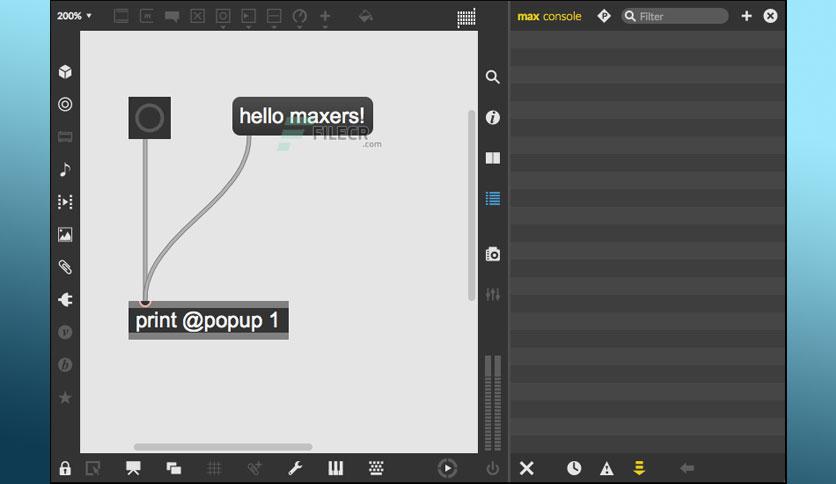Viewport: 836px width, 484px height.
Task: Open the search magnifier in right sidebar
Action: [493, 77]
